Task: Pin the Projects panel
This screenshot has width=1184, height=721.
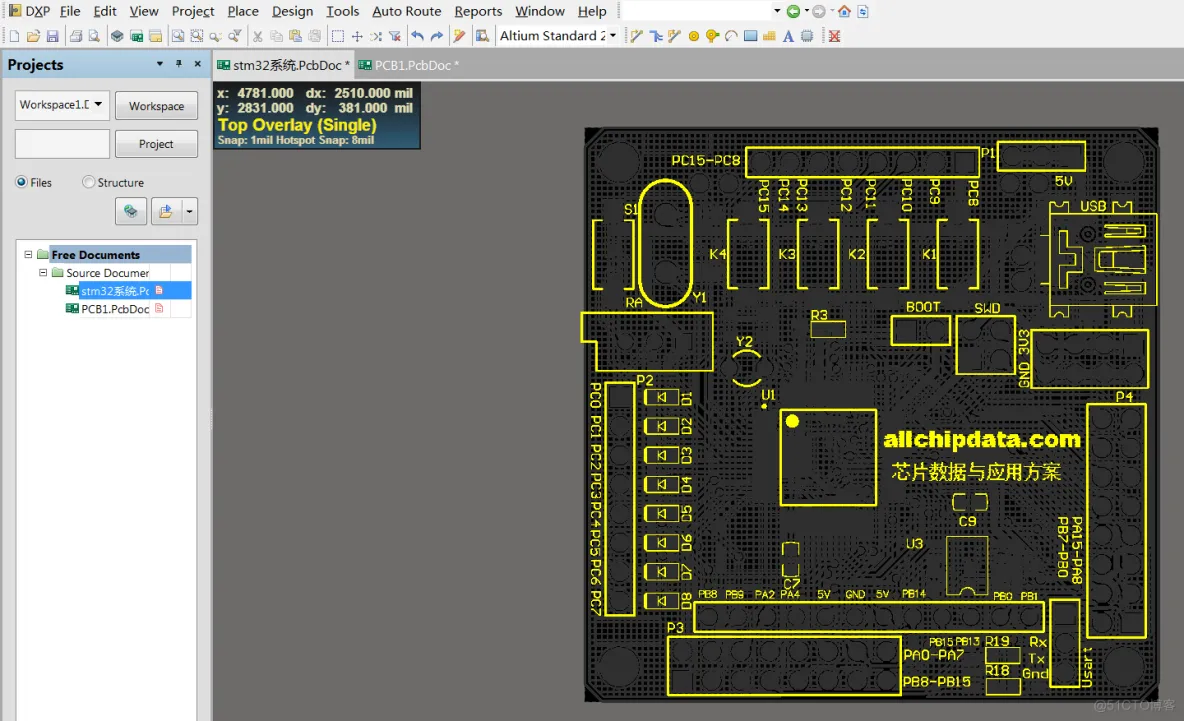Action: [x=179, y=64]
